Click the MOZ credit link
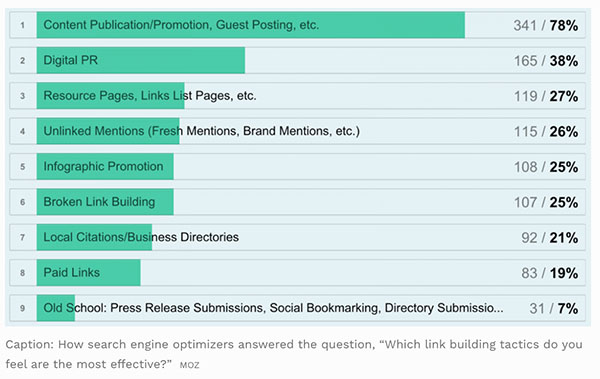The height and width of the screenshot is (379, 600). pos(189,365)
